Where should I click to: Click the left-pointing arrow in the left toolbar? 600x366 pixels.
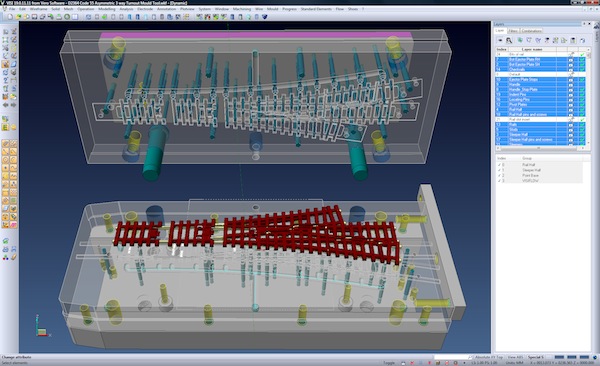tap(5, 105)
